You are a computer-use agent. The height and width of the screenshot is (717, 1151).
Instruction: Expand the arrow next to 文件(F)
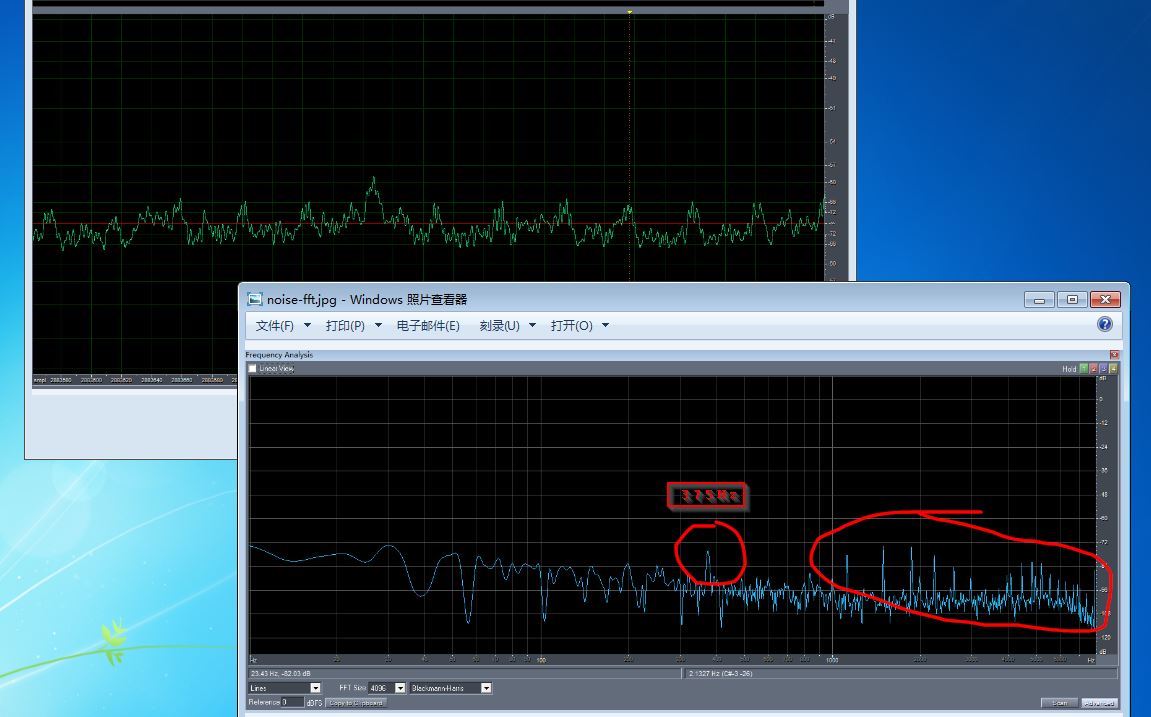click(x=308, y=325)
